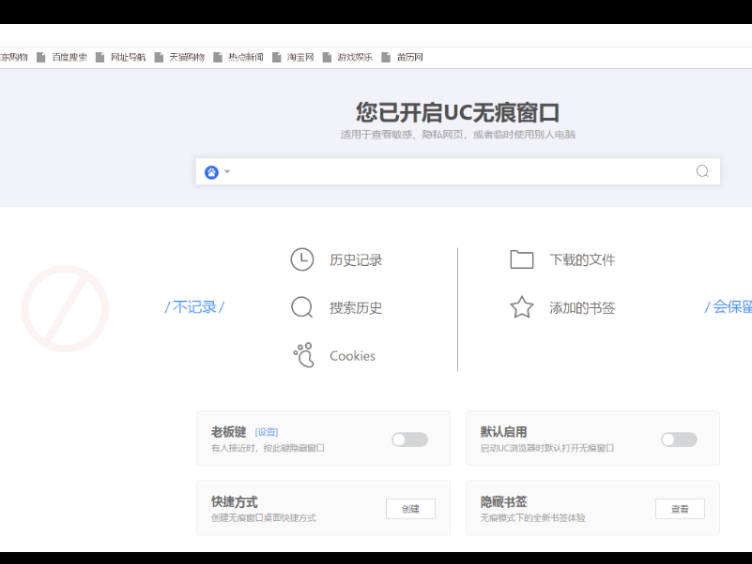Click the 天猫购物 bookmark page icon
This screenshot has height=564, width=752.
[159, 58]
